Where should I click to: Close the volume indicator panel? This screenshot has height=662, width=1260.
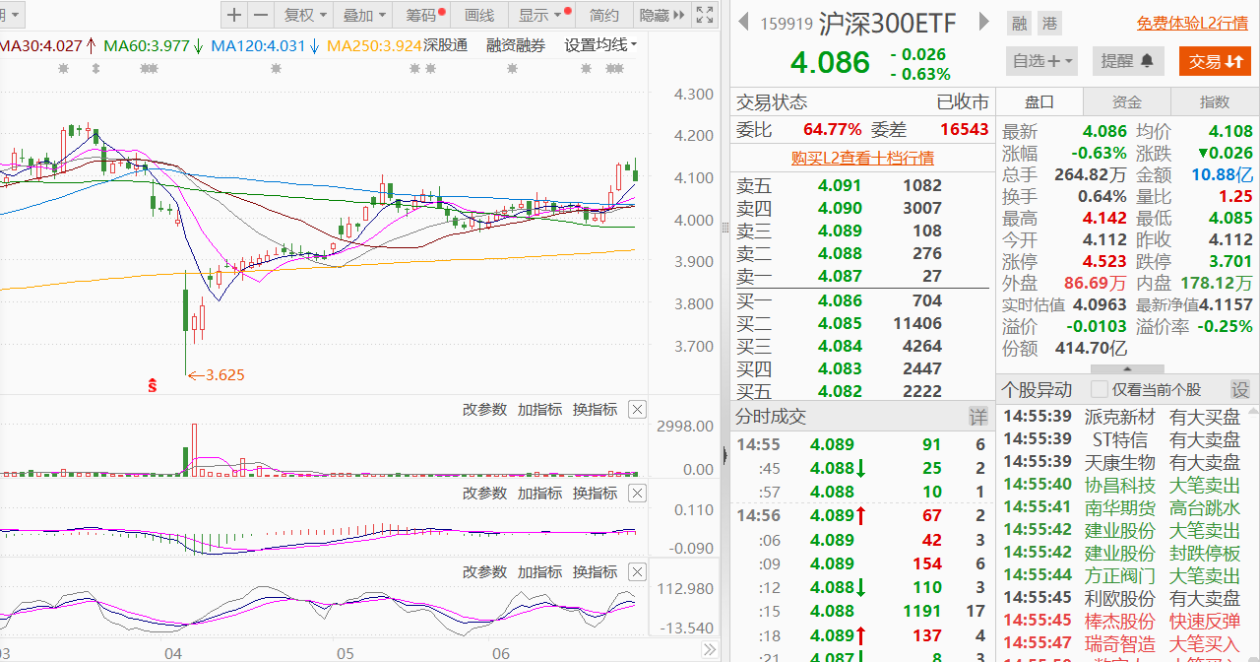click(x=637, y=409)
